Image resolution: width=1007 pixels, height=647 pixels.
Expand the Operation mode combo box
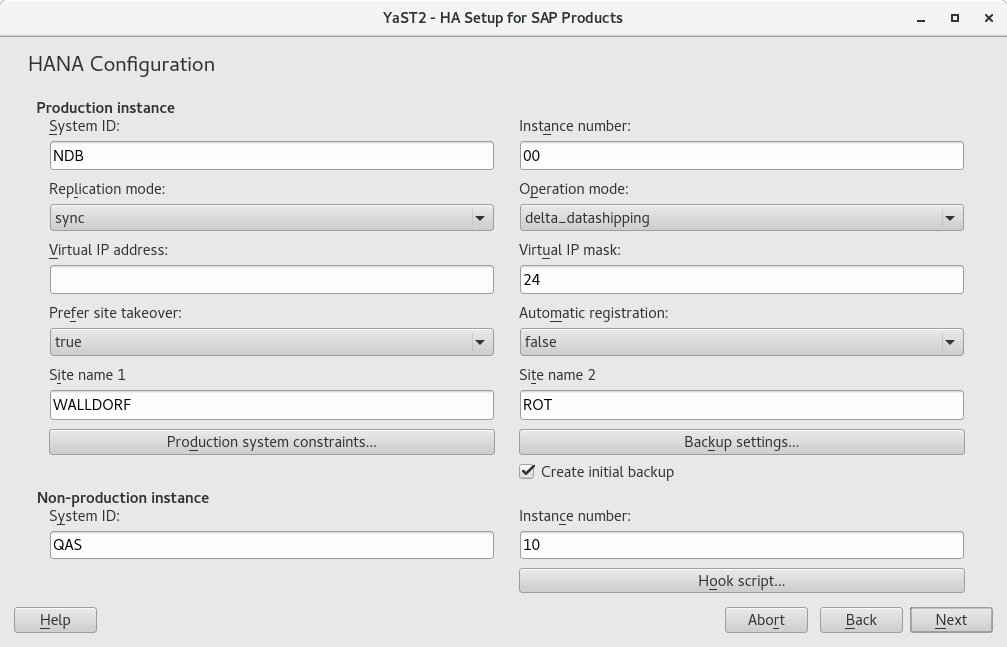[x=741, y=218]
